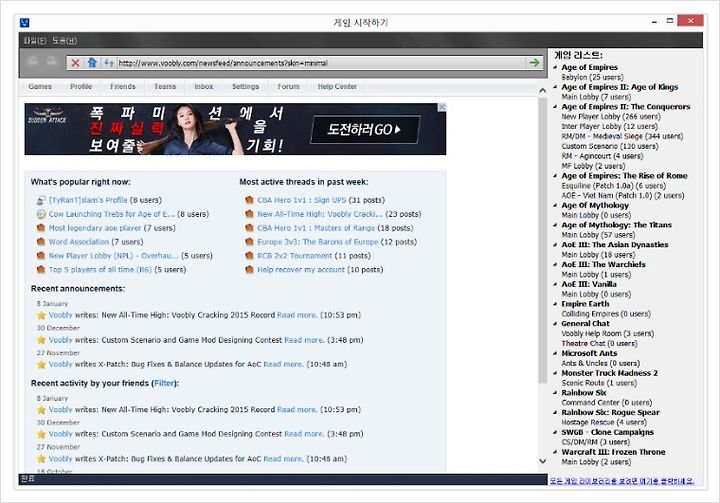Click icon beside Word Association thread
This screenshot has width=720, height=503.
tap(41, 242)
